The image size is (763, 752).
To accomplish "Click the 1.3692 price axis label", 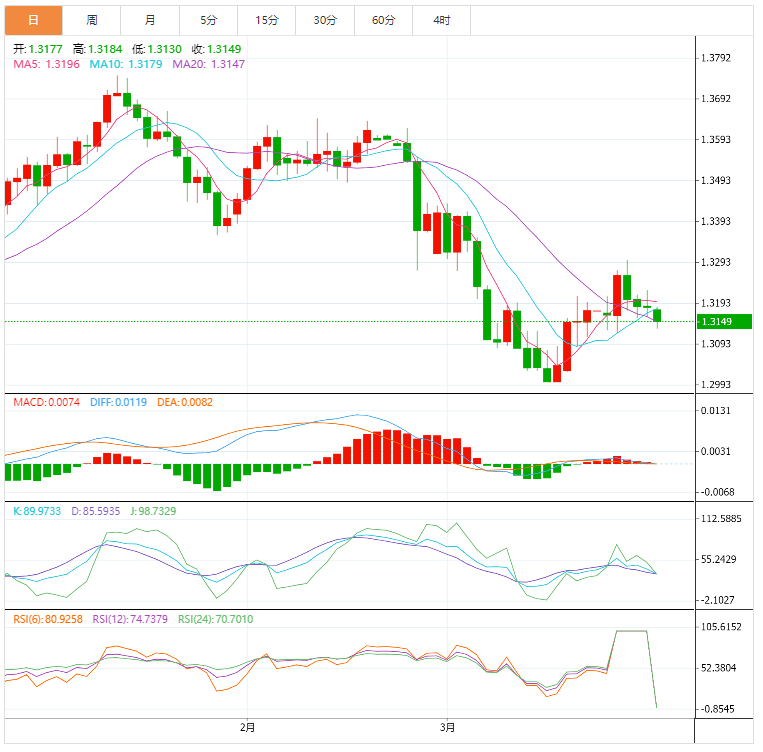I will (x=715, y=99).
